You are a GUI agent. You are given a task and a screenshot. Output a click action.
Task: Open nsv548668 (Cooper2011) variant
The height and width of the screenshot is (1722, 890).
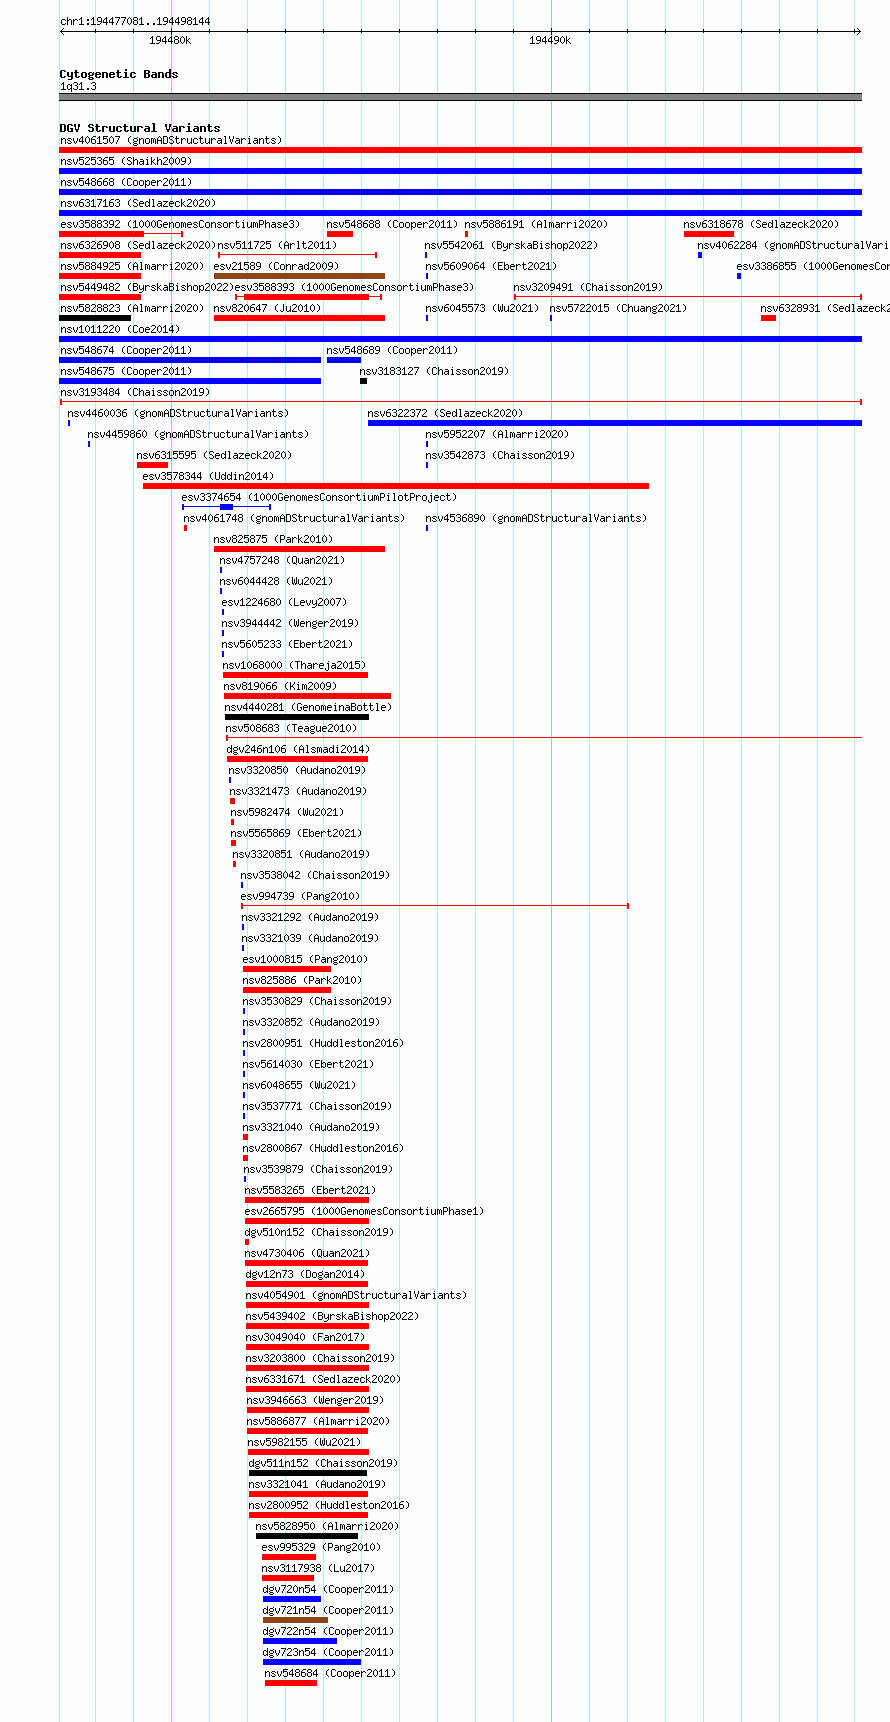(x=126, y=182)
